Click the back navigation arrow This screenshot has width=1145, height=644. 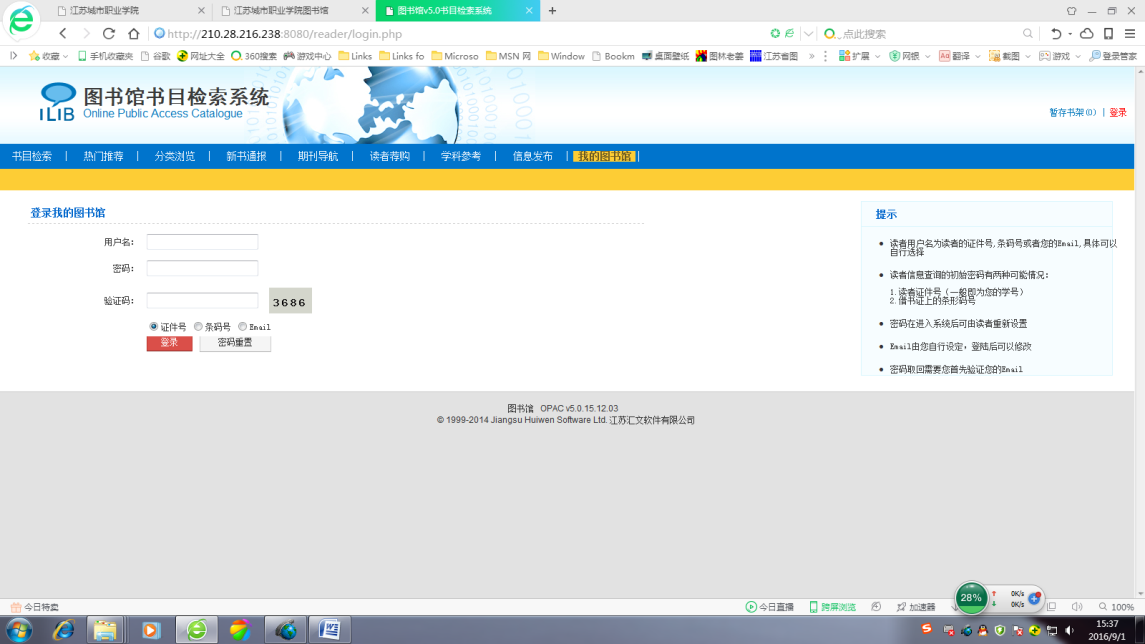(63, 34)
